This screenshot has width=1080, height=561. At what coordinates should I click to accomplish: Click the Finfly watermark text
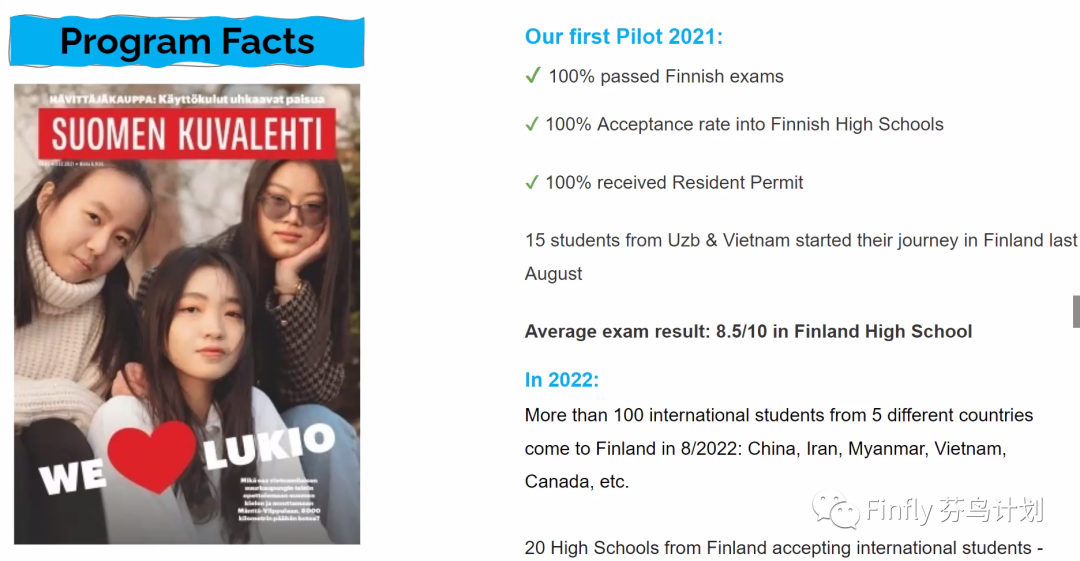coord(955,511)
